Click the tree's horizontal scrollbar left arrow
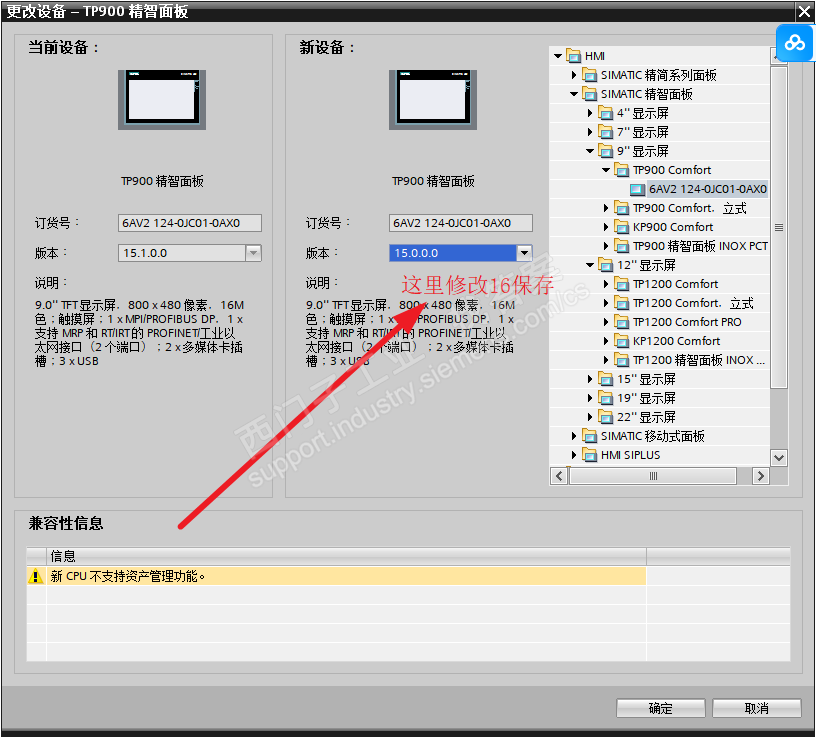The image size is (816, 738). pos(559,476)
